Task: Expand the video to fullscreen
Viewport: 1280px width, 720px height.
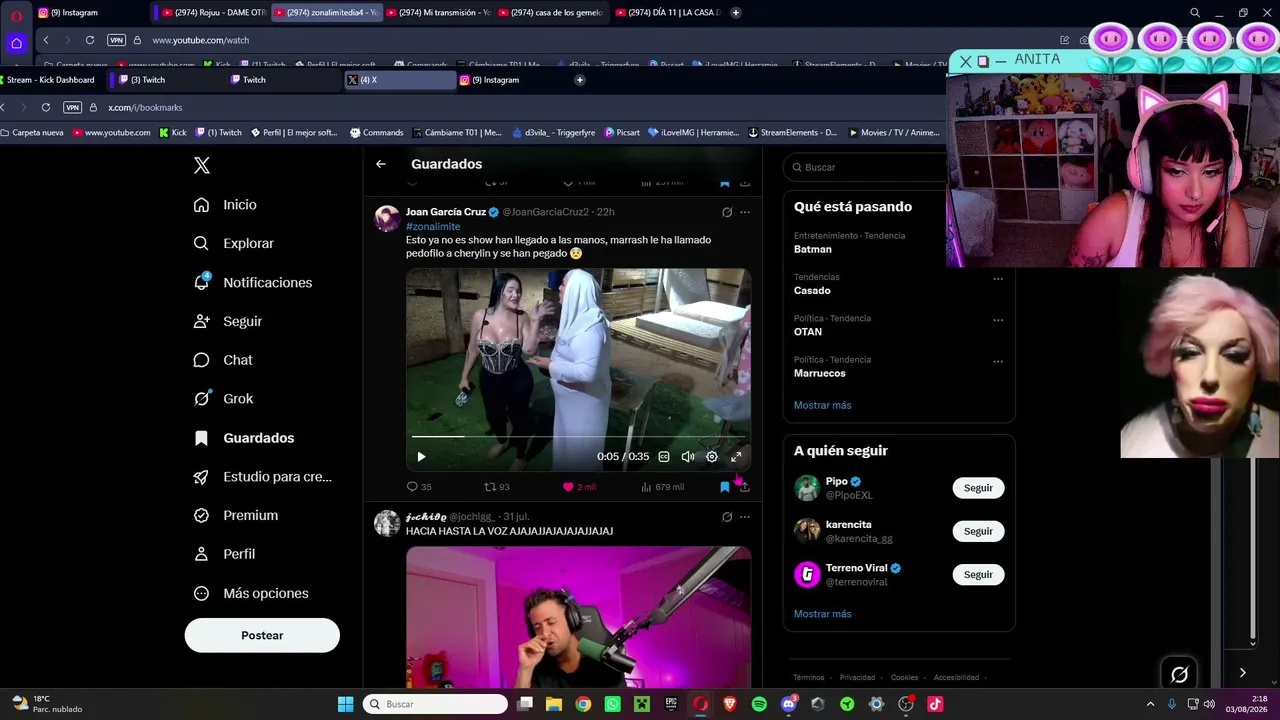Action: (736, 457)
